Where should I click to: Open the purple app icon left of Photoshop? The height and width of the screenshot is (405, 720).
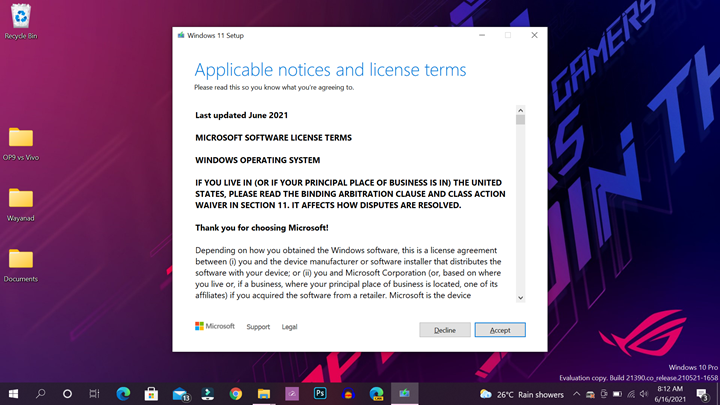click(x=292, y=394)
